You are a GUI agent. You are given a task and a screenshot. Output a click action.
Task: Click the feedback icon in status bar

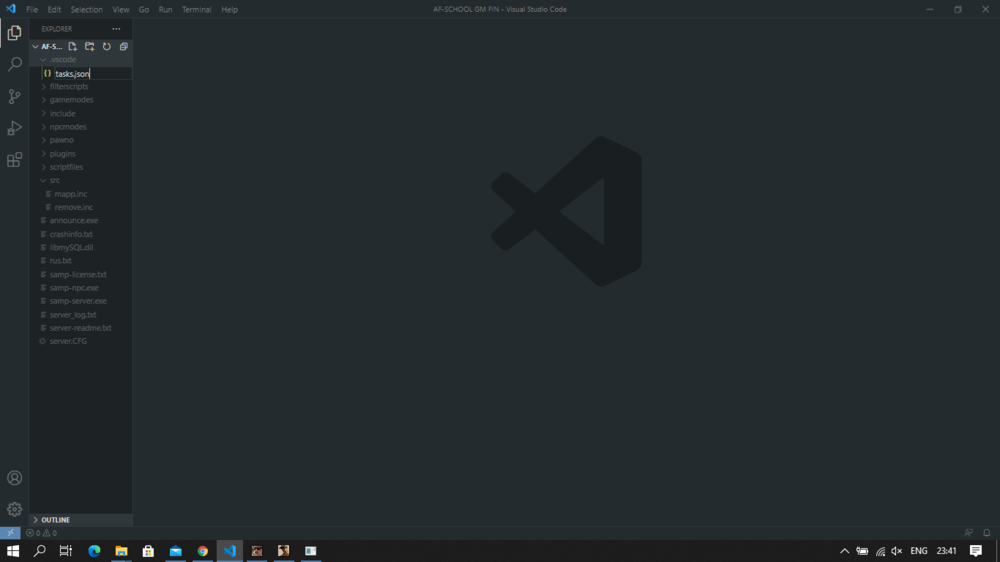[x=969, y=533]
